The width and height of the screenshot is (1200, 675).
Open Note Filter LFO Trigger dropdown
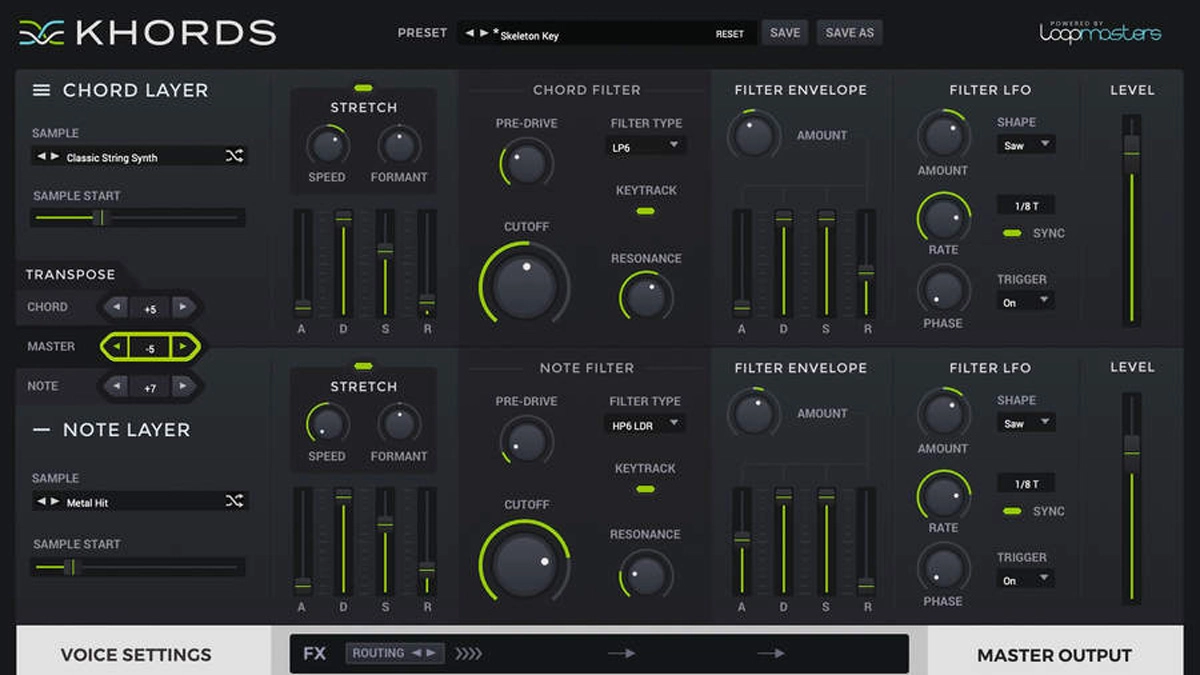(x=1025, y=579)
